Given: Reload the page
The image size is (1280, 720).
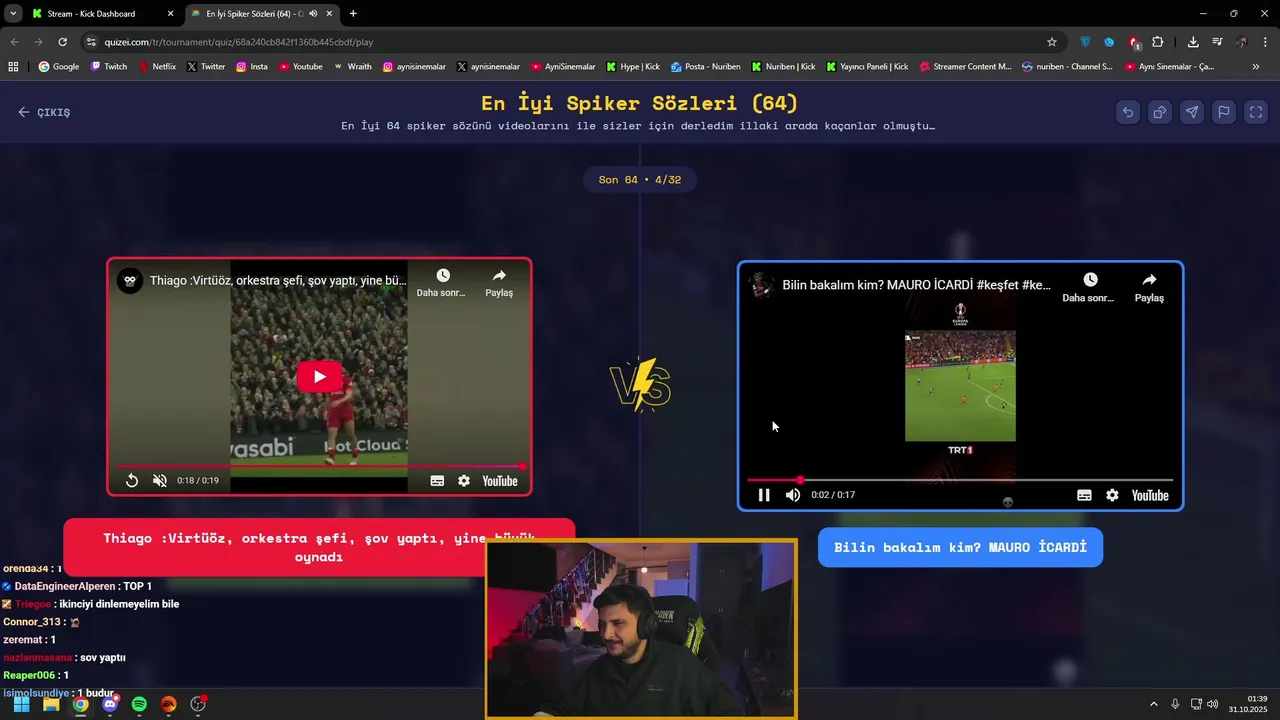Looking at the screenshot, I should (62, 42).
